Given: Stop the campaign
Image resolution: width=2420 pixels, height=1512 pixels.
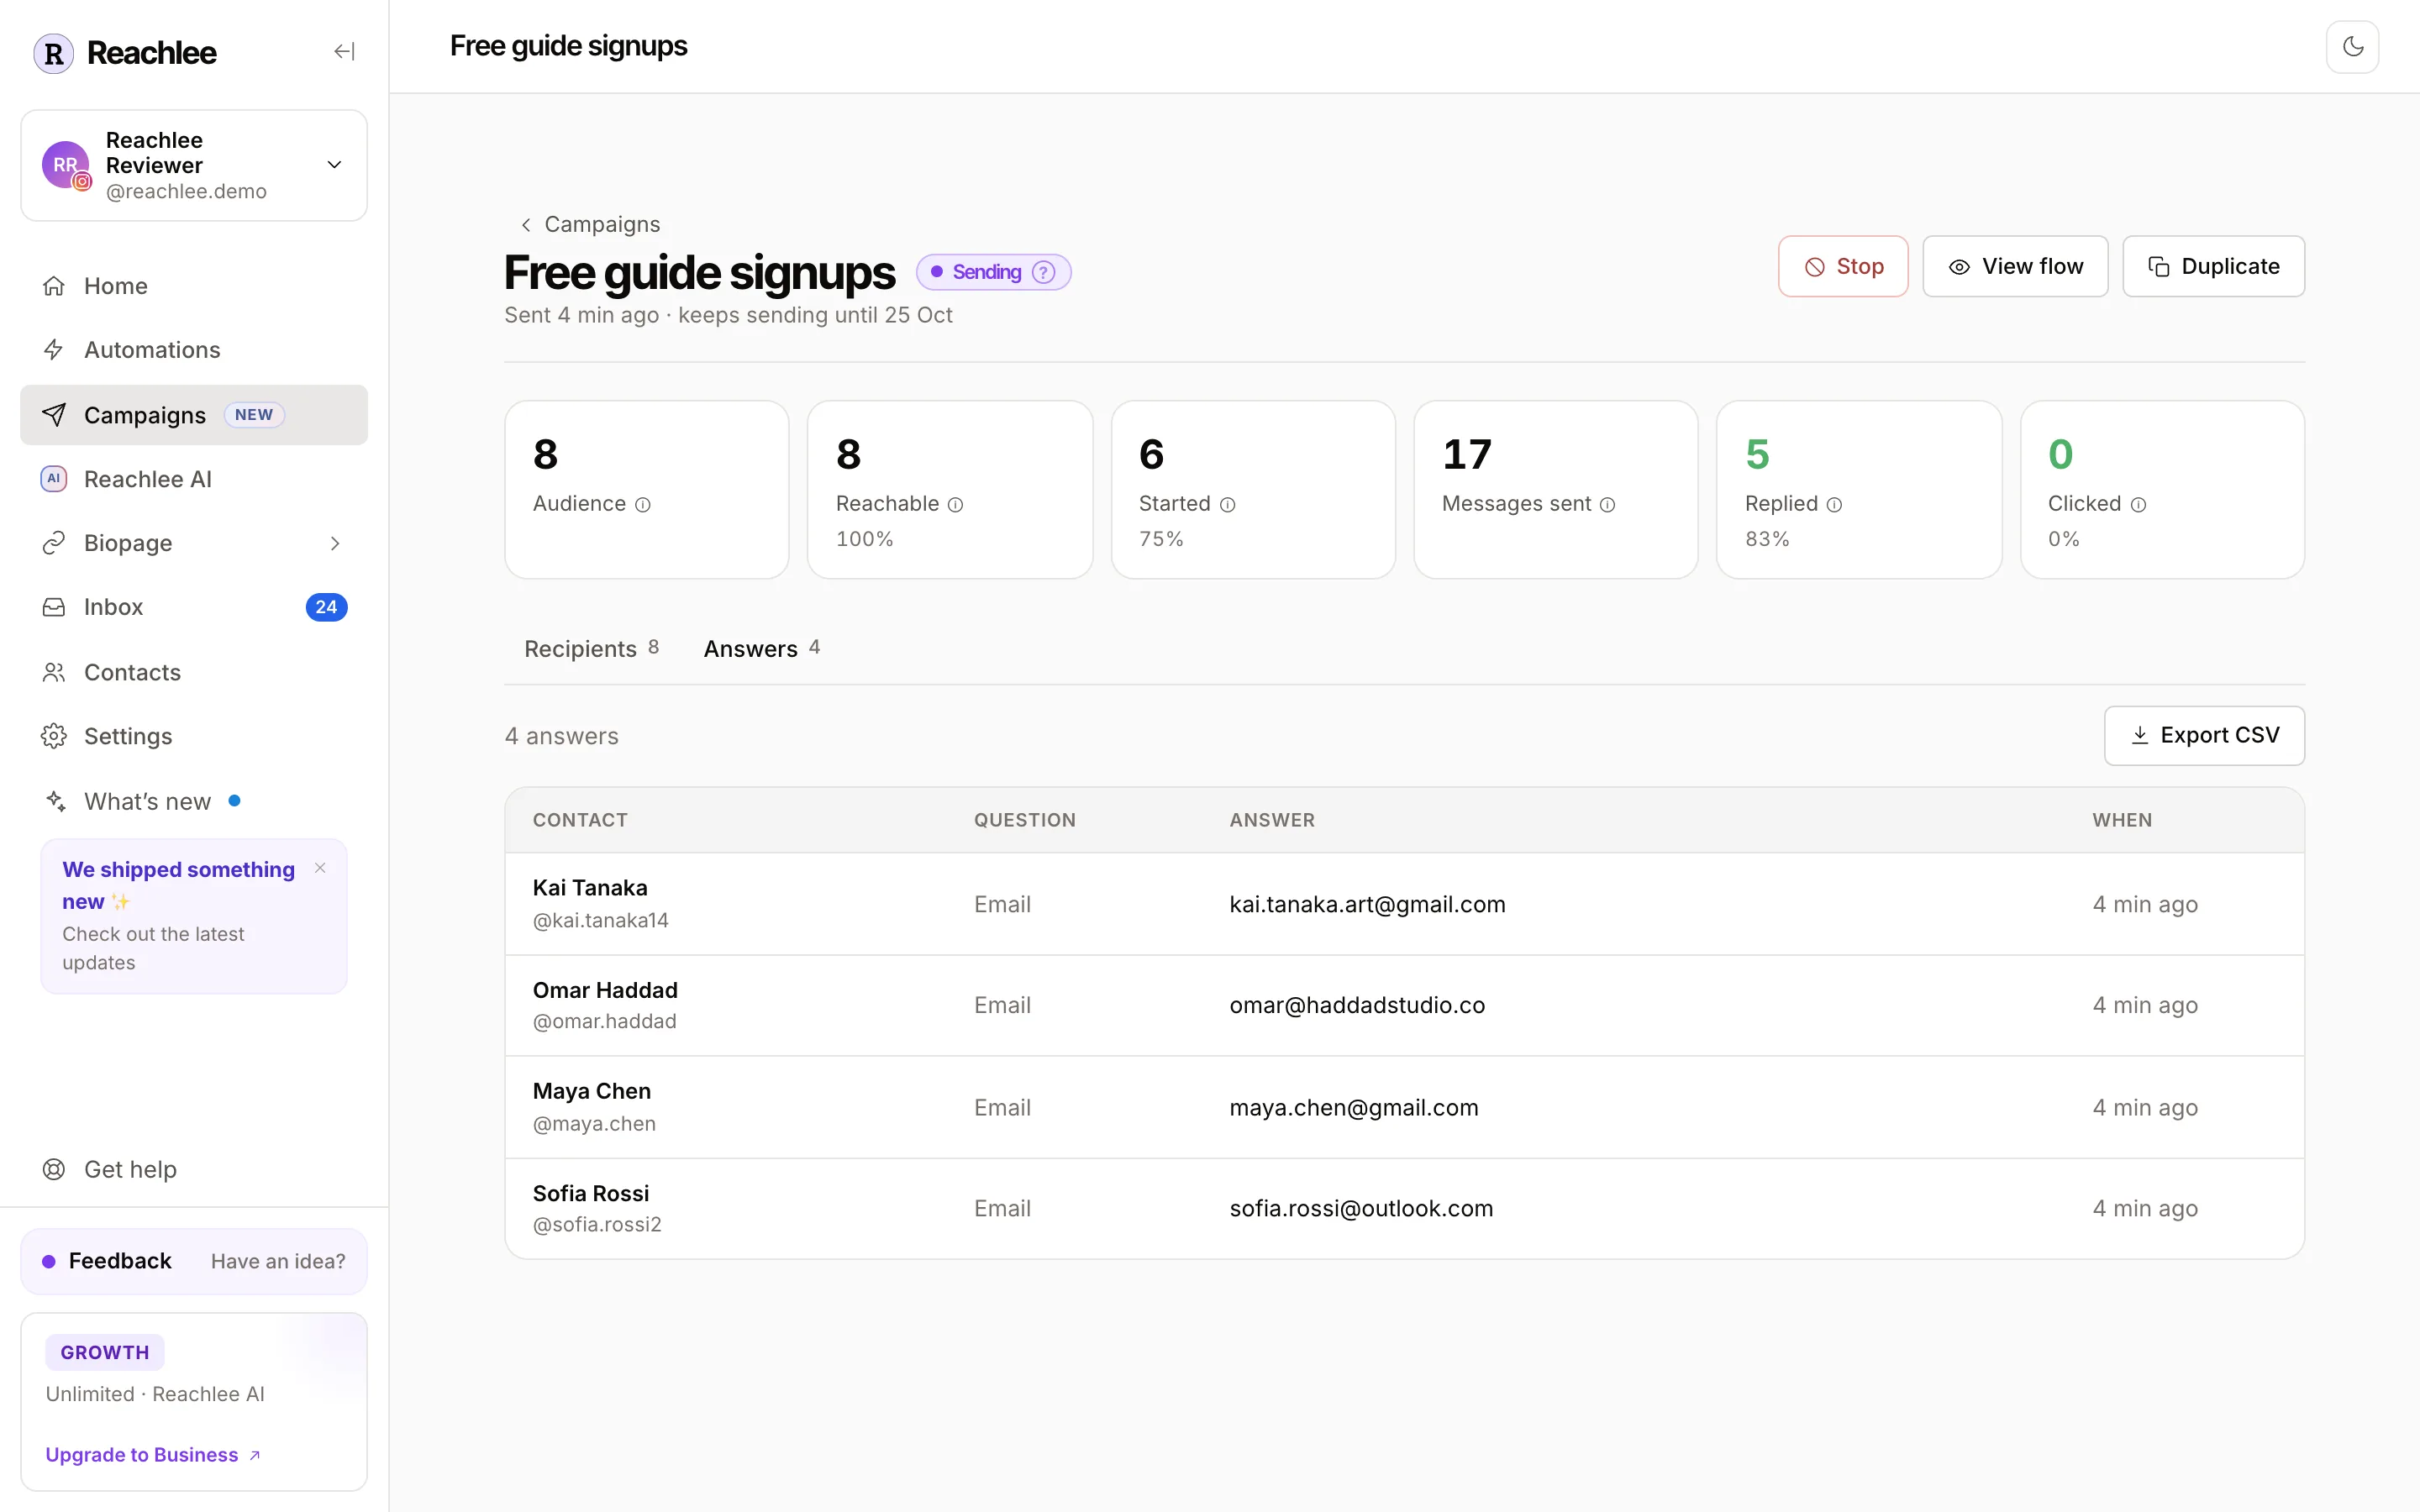Looking at the screenshot, I should 1843,266.
